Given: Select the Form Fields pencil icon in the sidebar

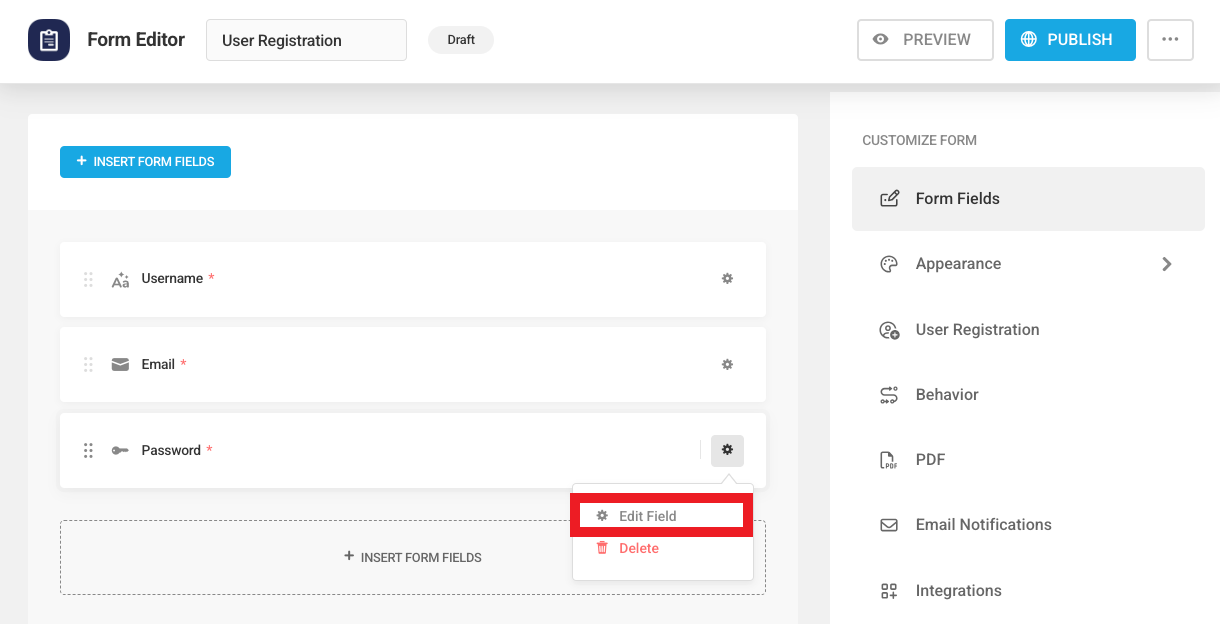Looking at the screenshot, I should coord(889,198).
